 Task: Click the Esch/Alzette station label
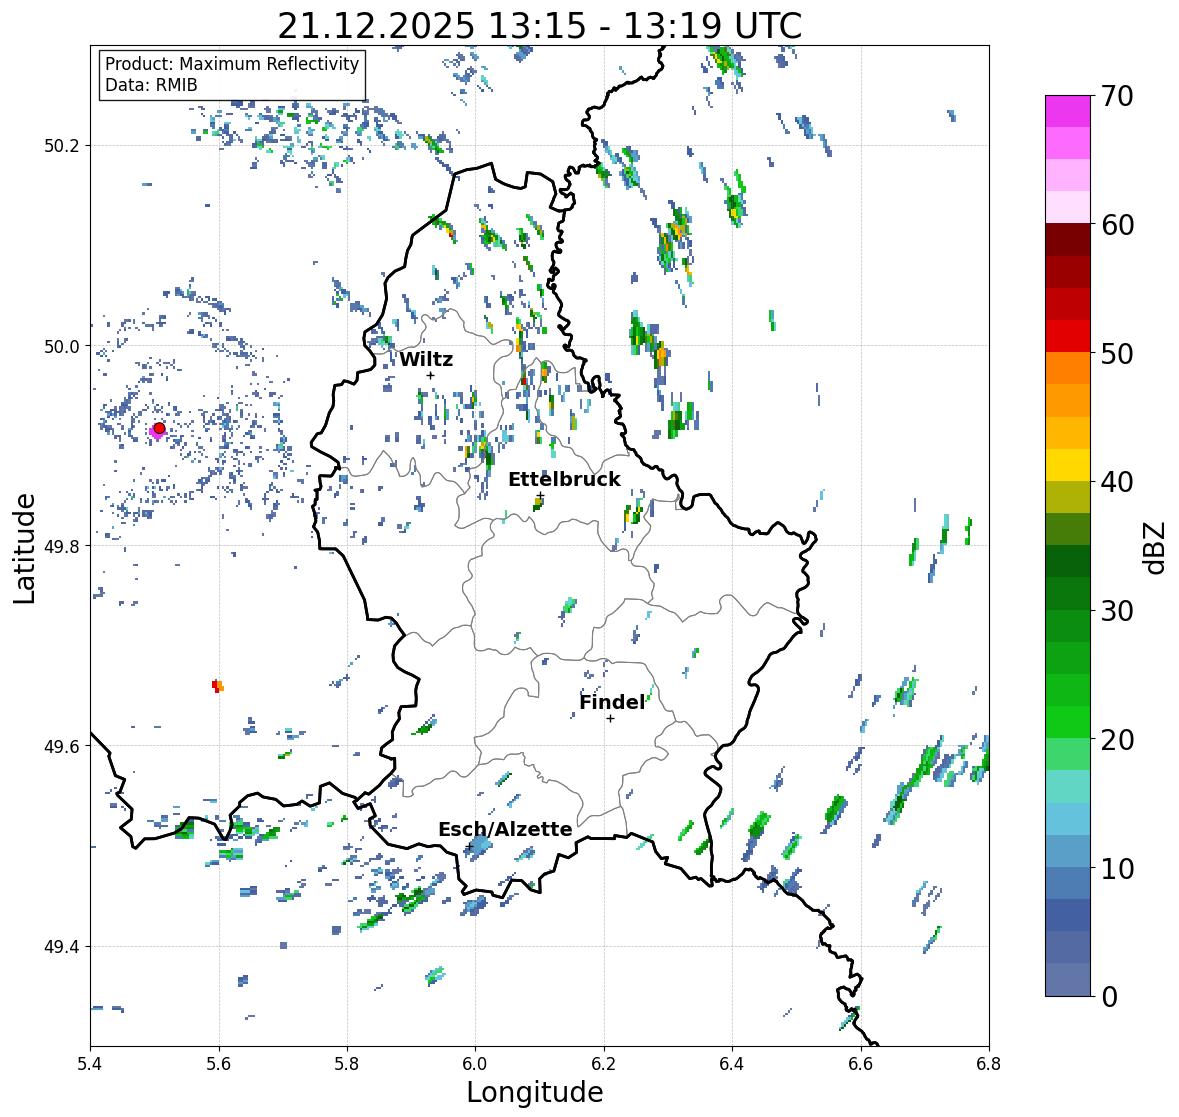coord(505,829)
